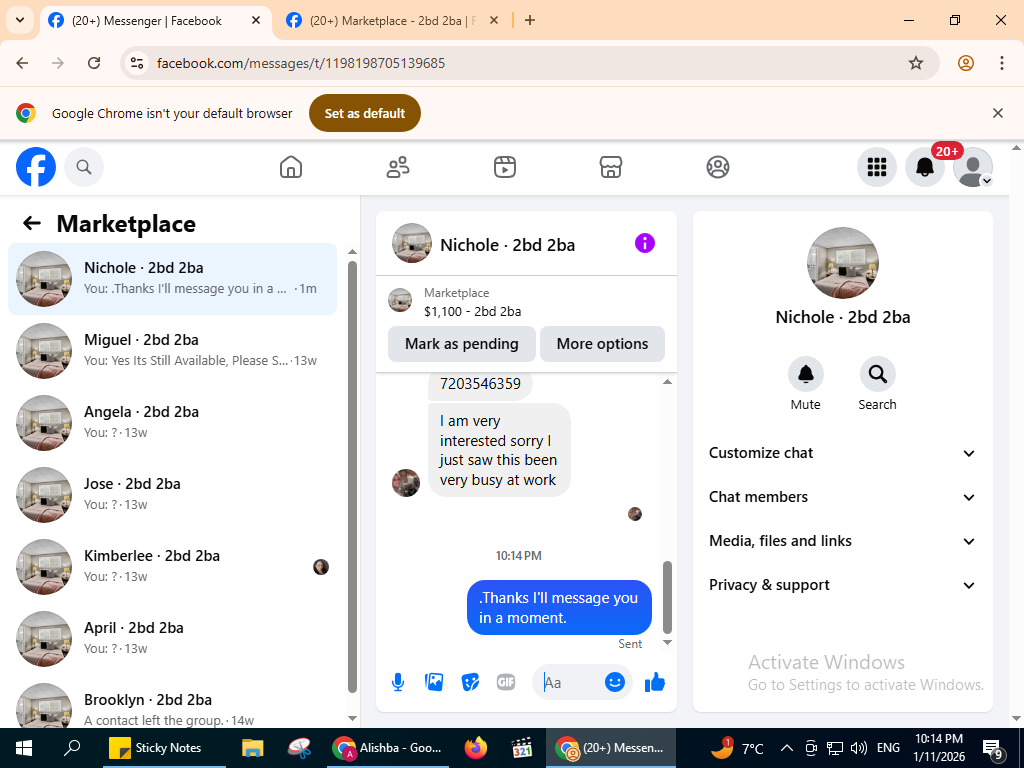
Task: Open Windows Start menu
Action: (x=24, y=748)
